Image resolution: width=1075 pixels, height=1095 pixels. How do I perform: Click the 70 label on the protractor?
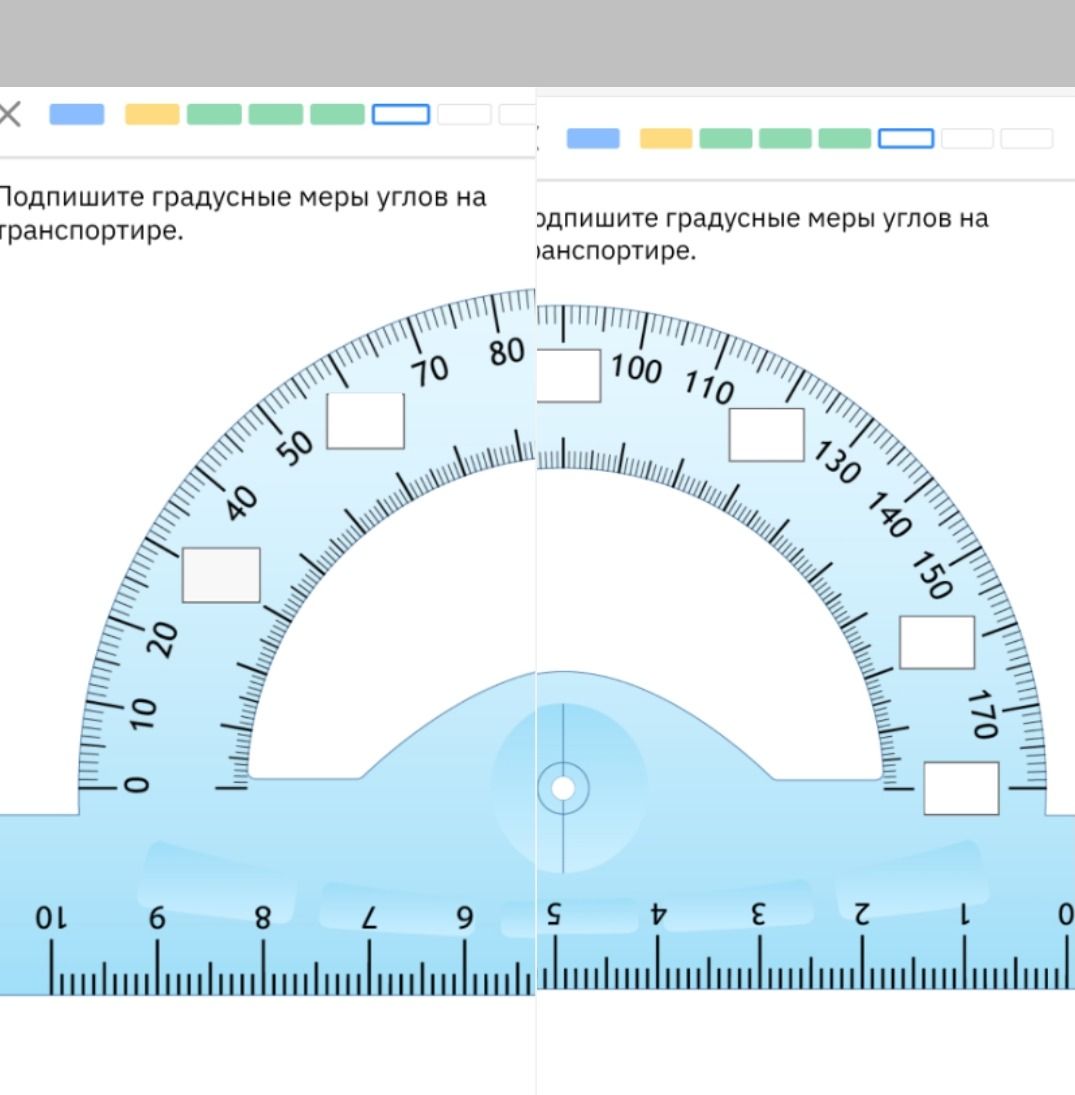pyautogui.click(x=430, y=371)
